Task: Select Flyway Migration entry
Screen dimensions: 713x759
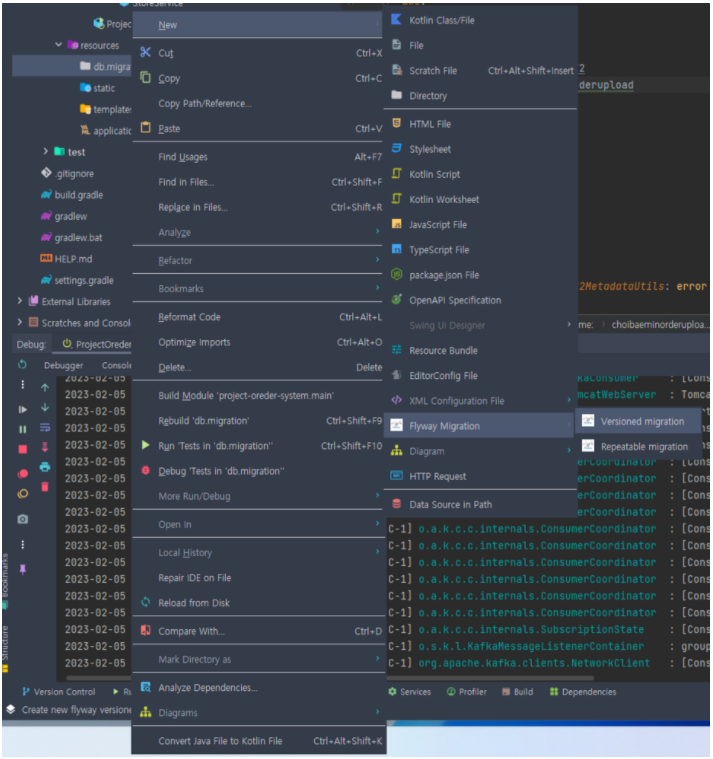Action: (480, 425)
